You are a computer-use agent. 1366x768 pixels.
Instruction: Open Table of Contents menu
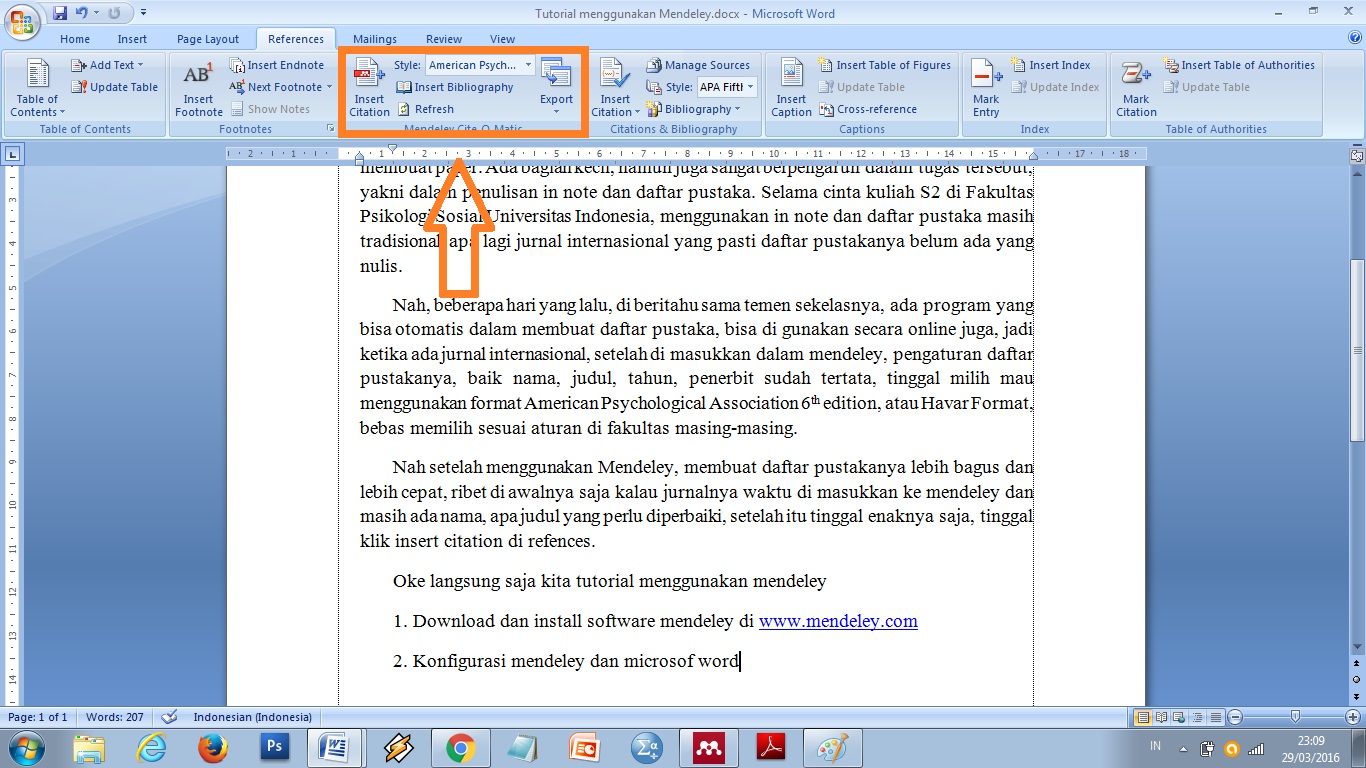point(37,88)
